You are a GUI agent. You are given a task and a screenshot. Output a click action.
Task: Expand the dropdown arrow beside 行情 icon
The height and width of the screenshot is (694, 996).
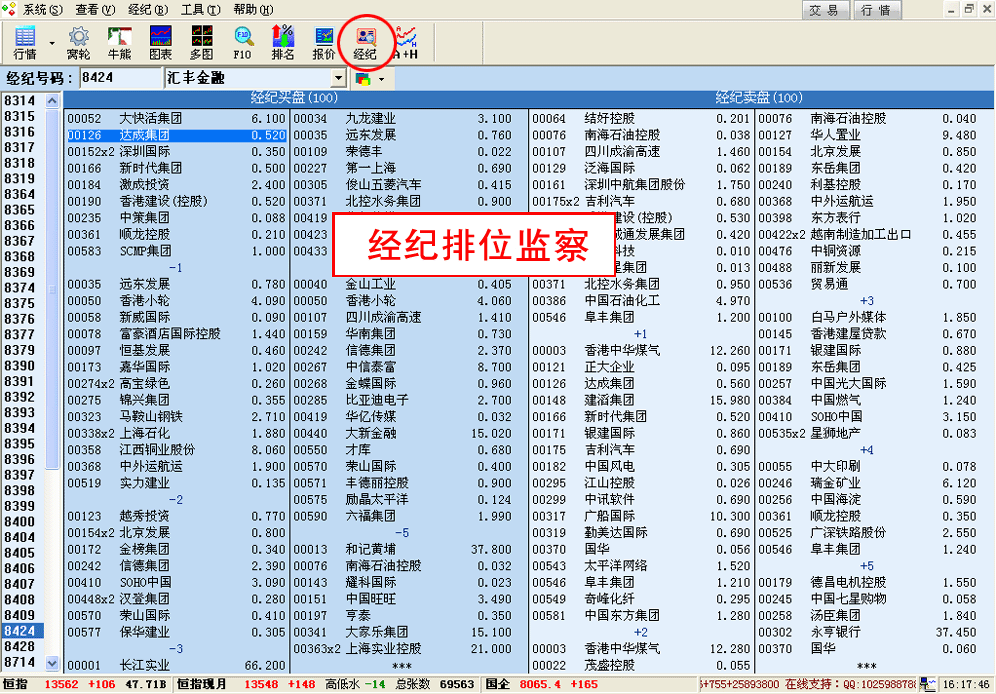click(51, 44)
